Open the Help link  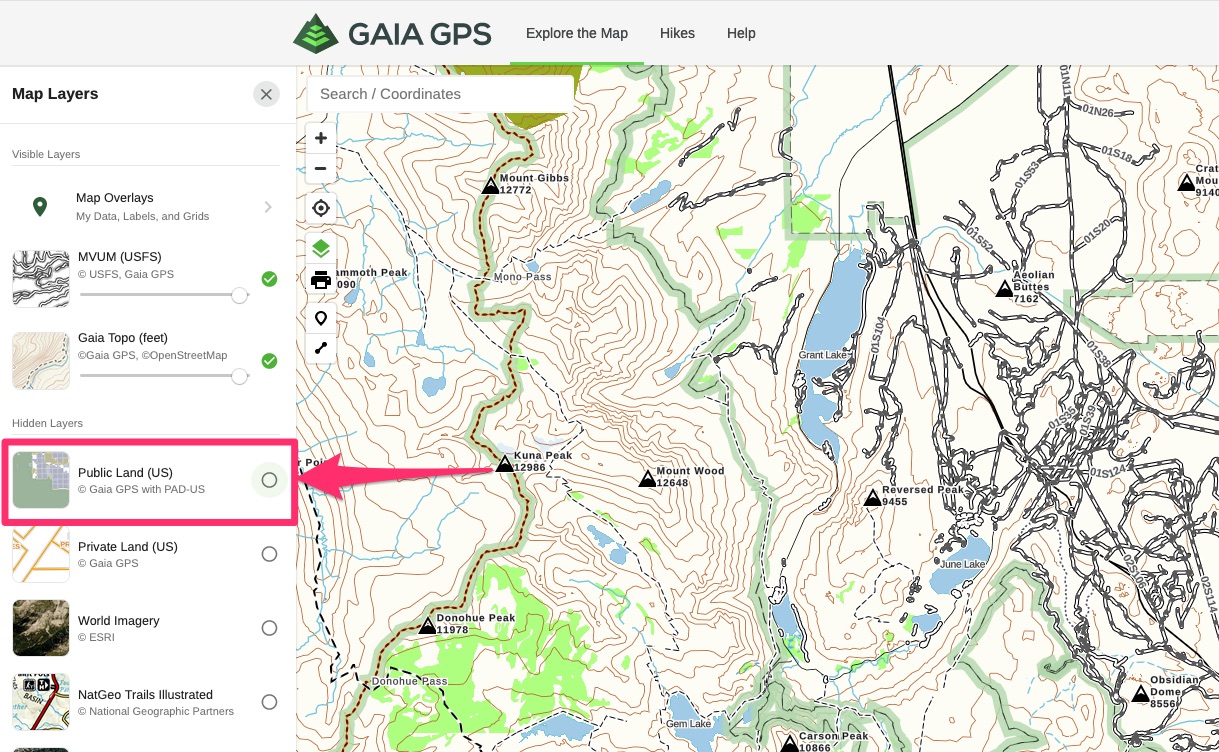point(741,33)
